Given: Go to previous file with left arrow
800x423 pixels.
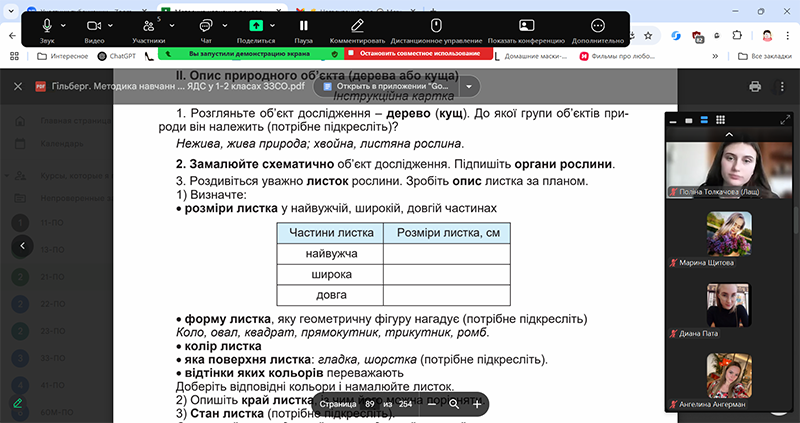Looking at the screenshot, I should click(22, 245).
